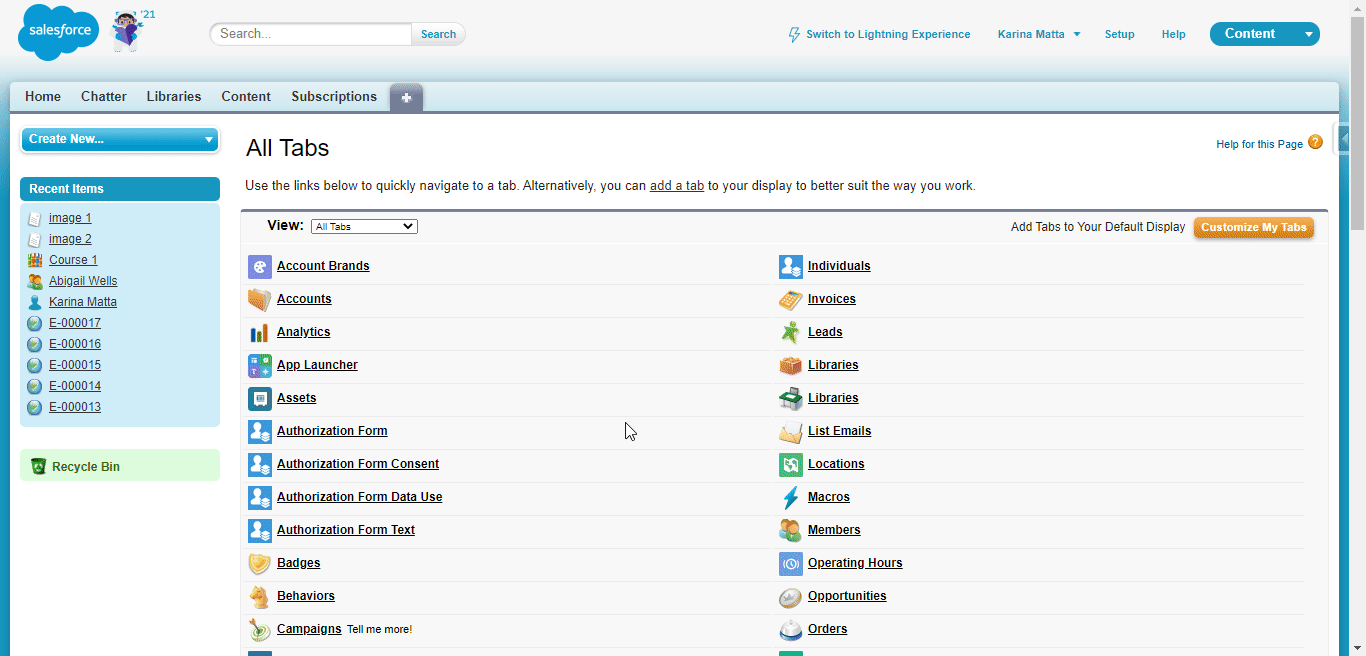Open recent item E-000017
This screenshot has width=1366, height=656.
tap(75, 323)
